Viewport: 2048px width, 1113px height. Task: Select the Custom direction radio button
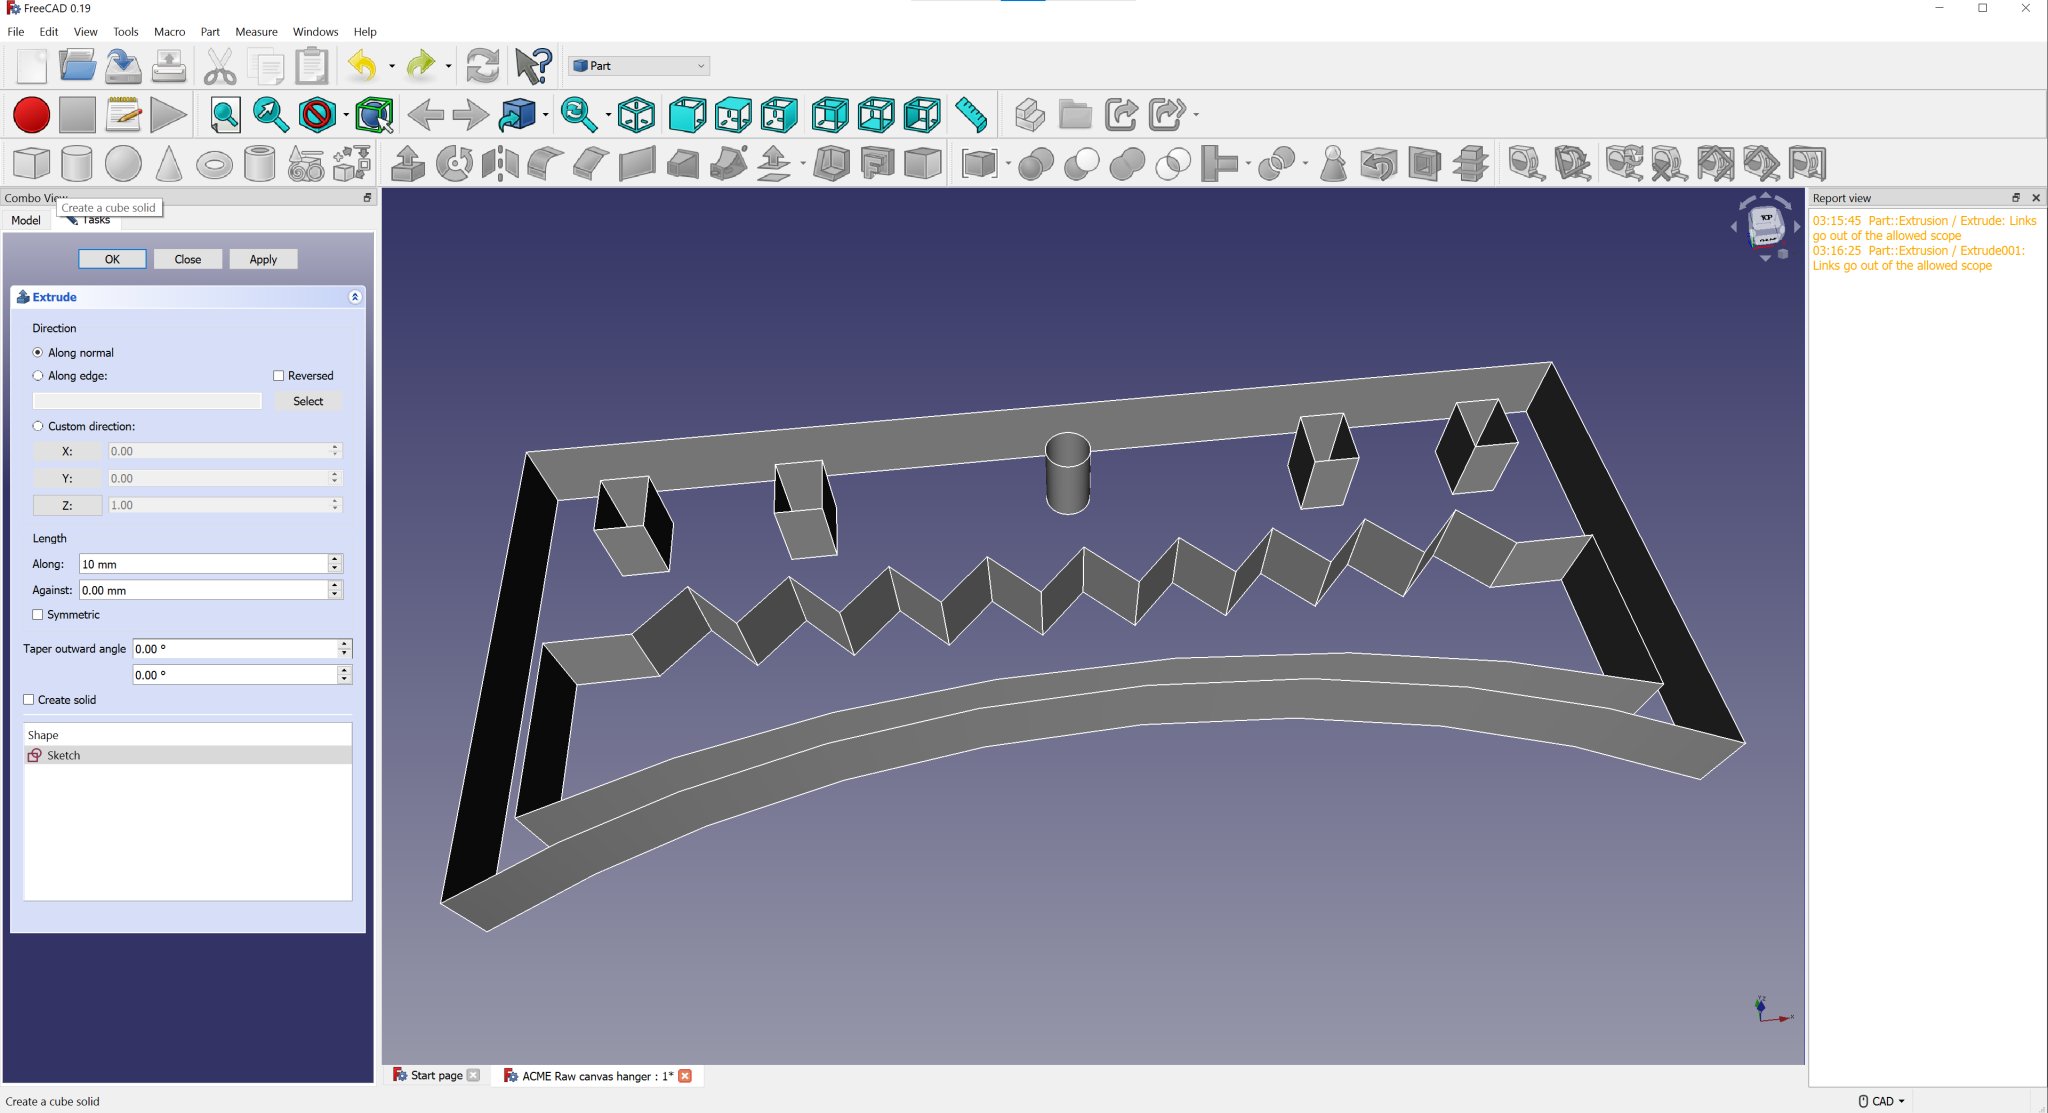tap(38, 426)
